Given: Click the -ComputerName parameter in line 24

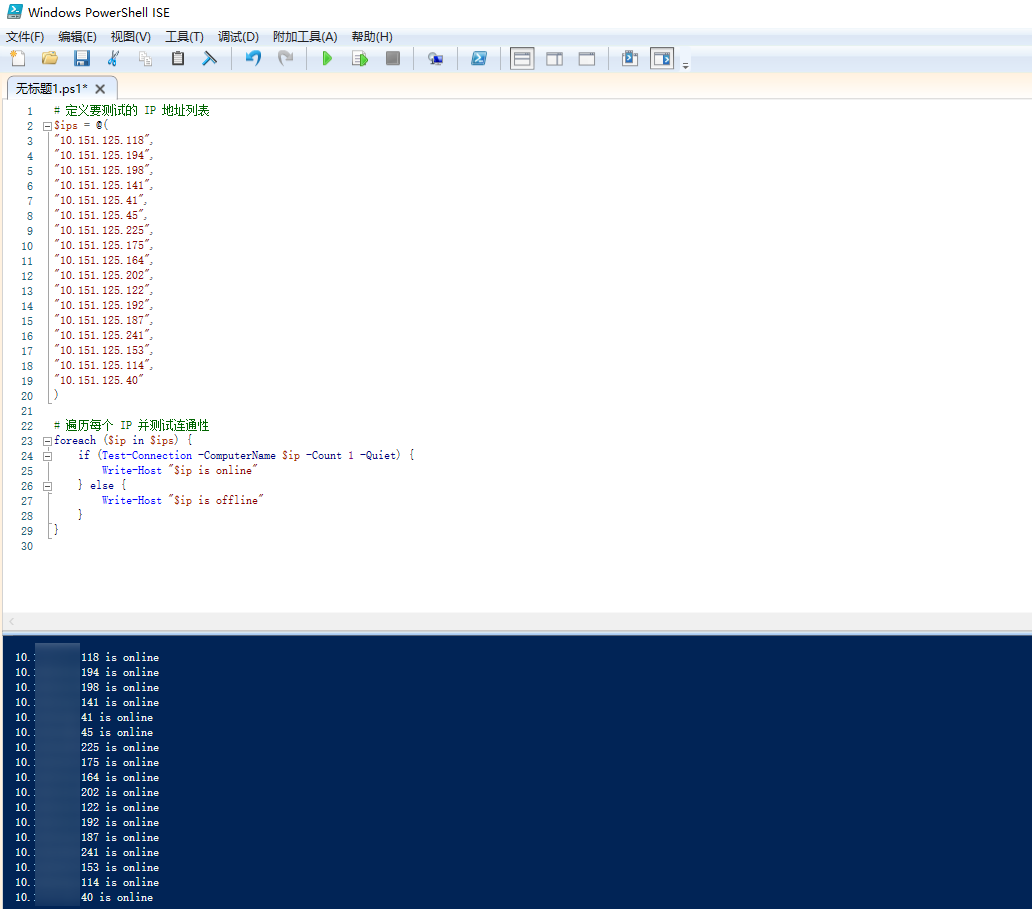Looking at the screenshot, I should click(237, 455).
